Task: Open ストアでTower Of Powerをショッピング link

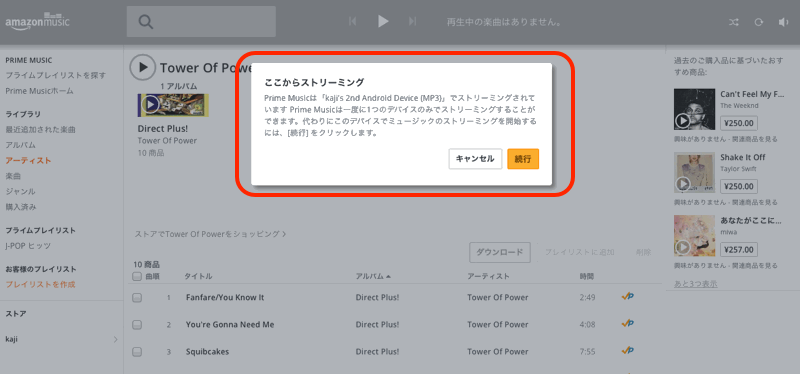Action: (x=210, y=234)
